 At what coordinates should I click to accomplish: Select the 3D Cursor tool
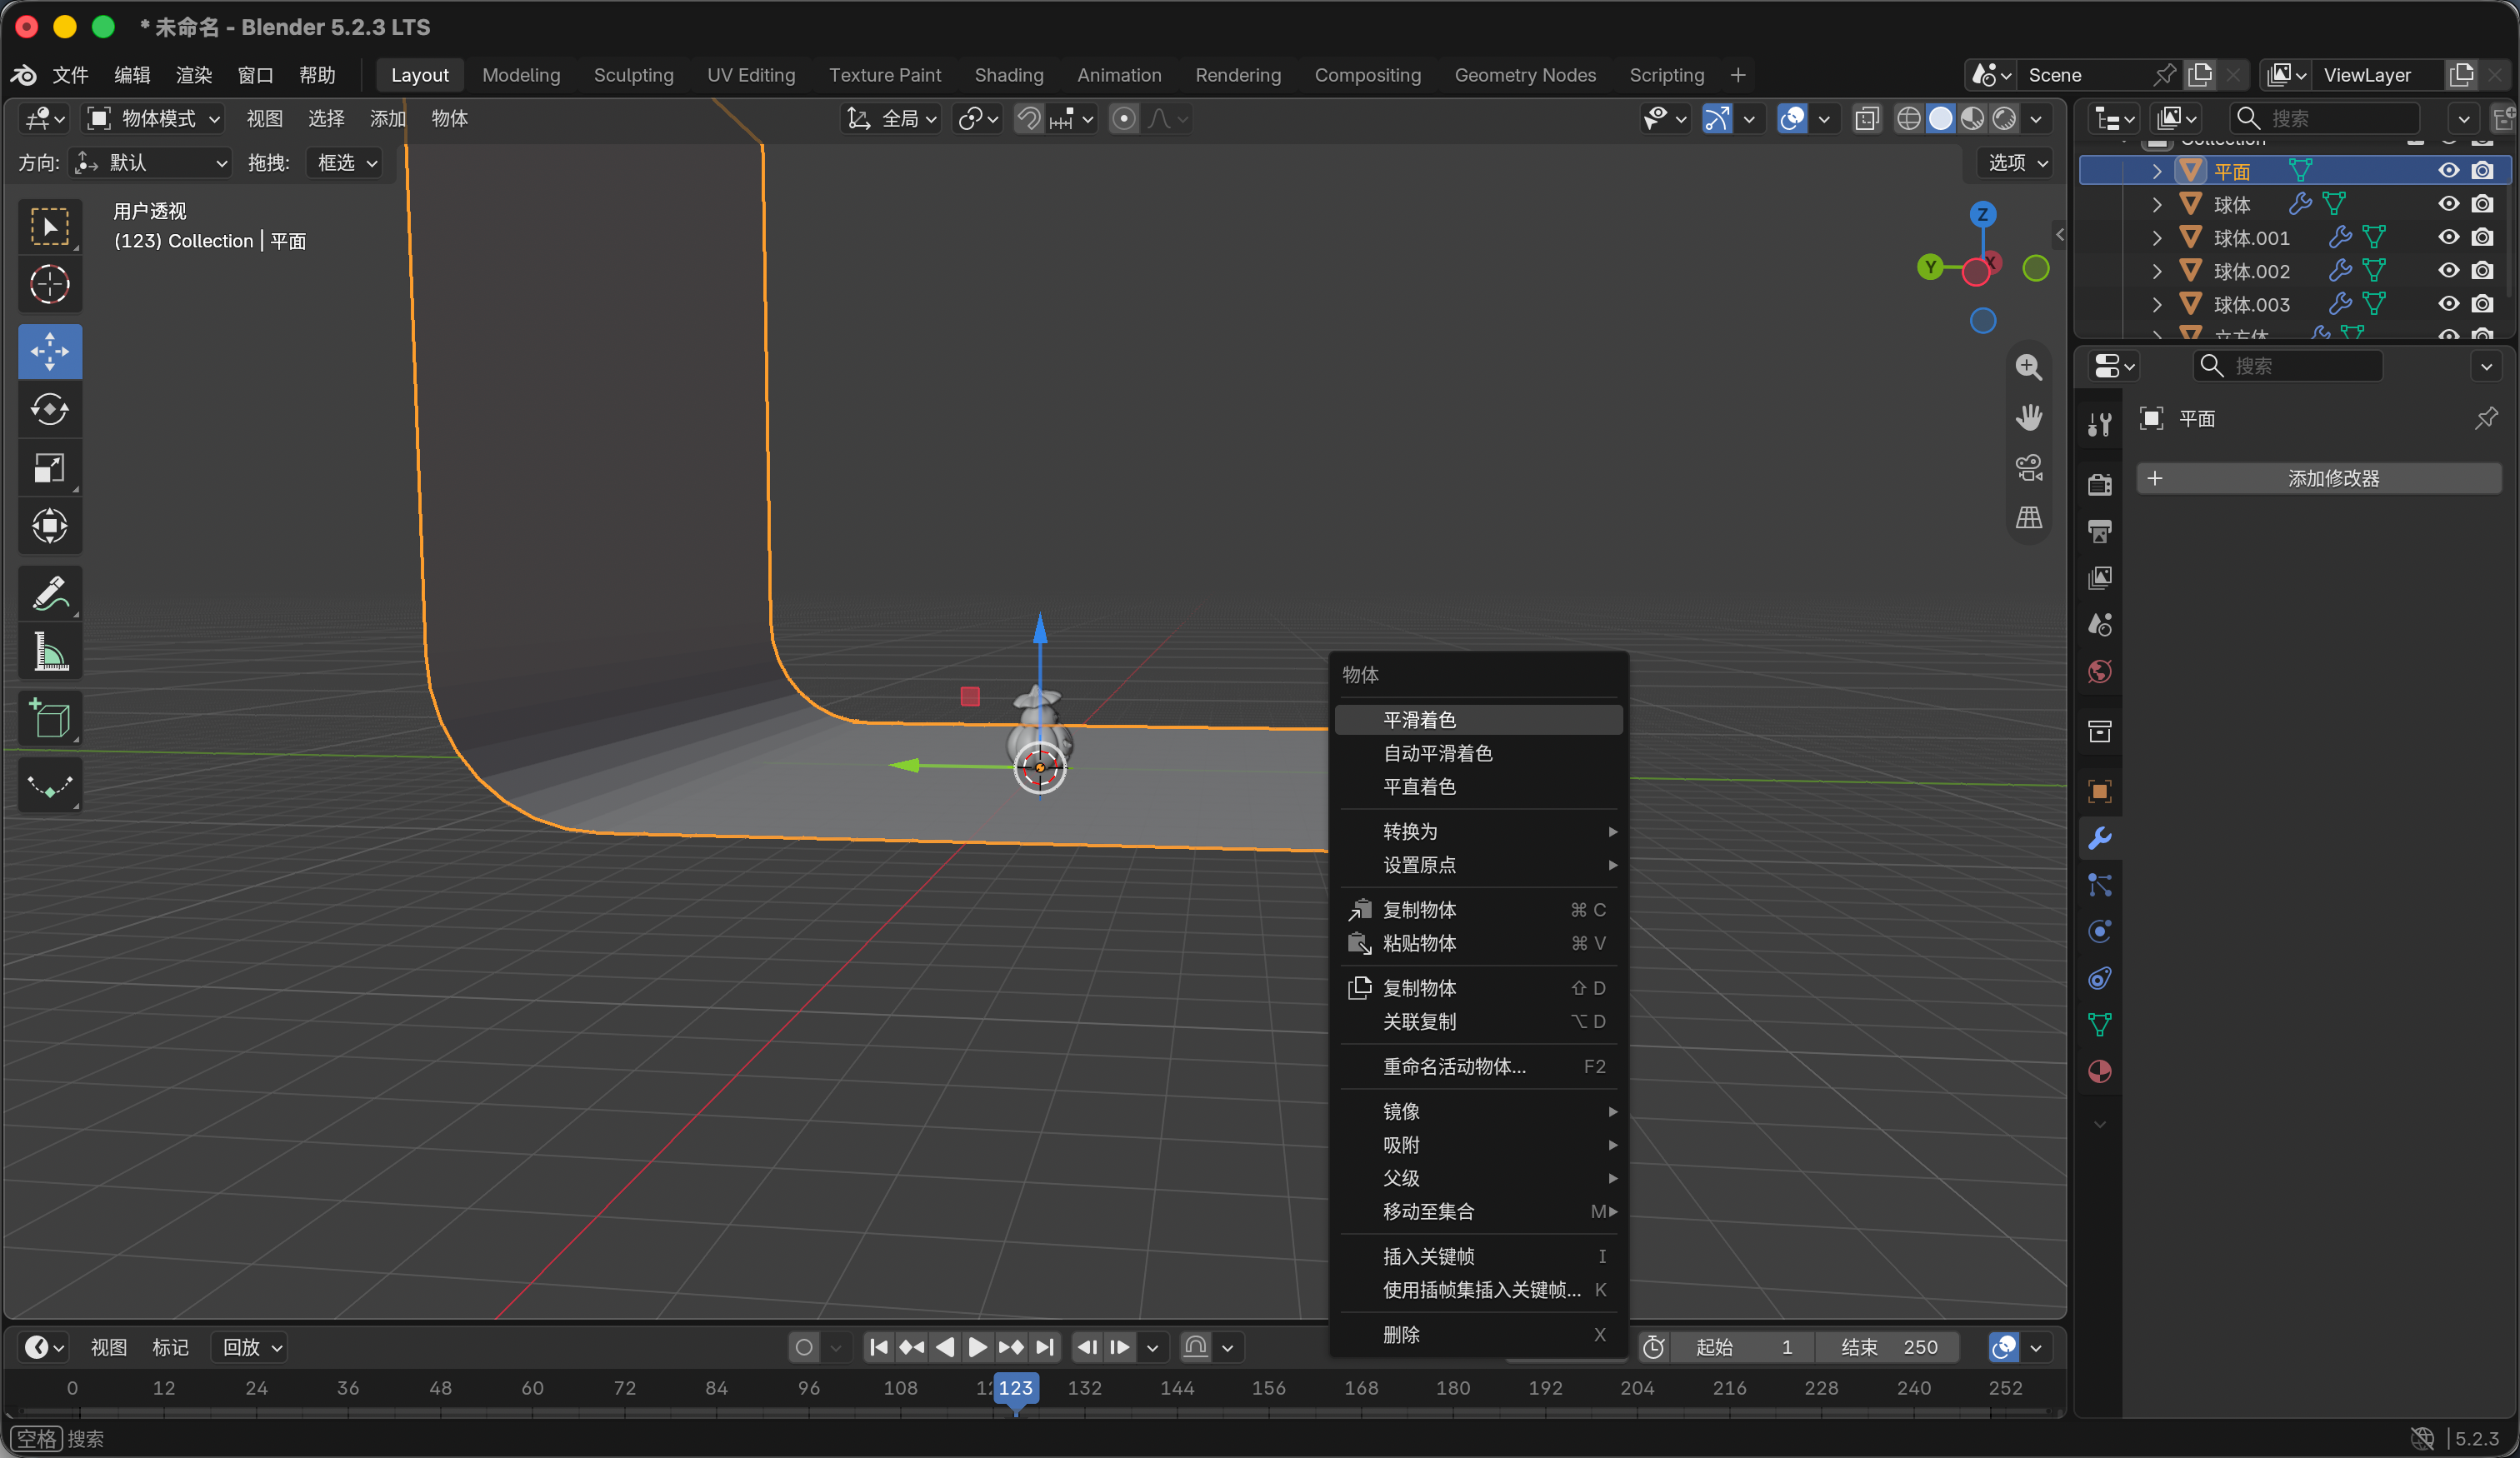pos(50,284)
